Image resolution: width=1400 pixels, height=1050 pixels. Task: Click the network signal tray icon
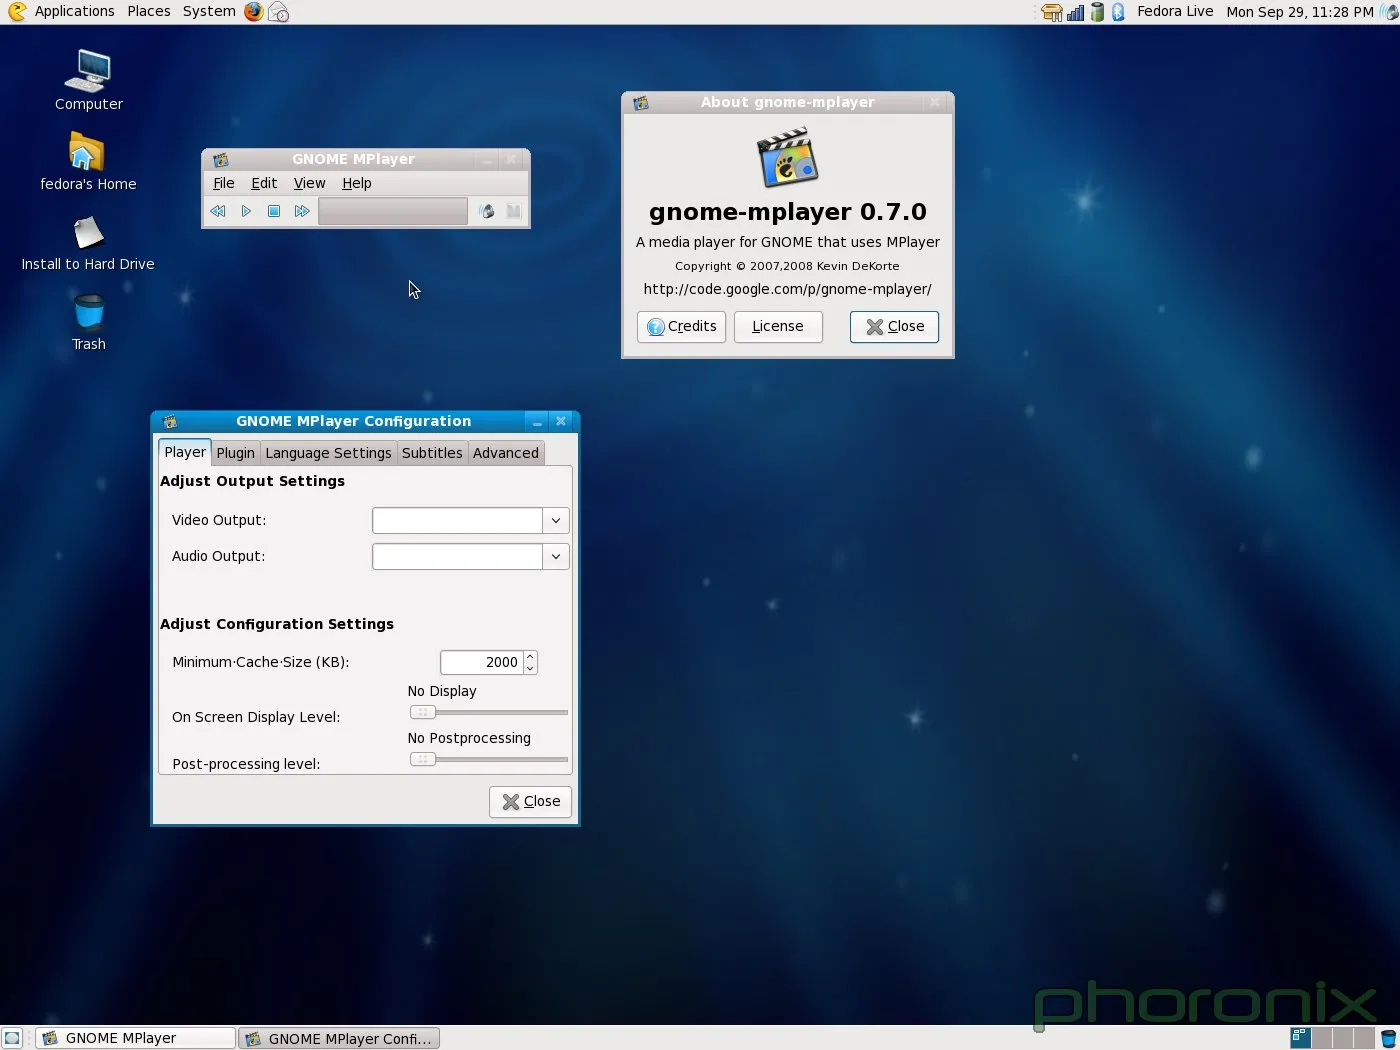[1075, 12]
